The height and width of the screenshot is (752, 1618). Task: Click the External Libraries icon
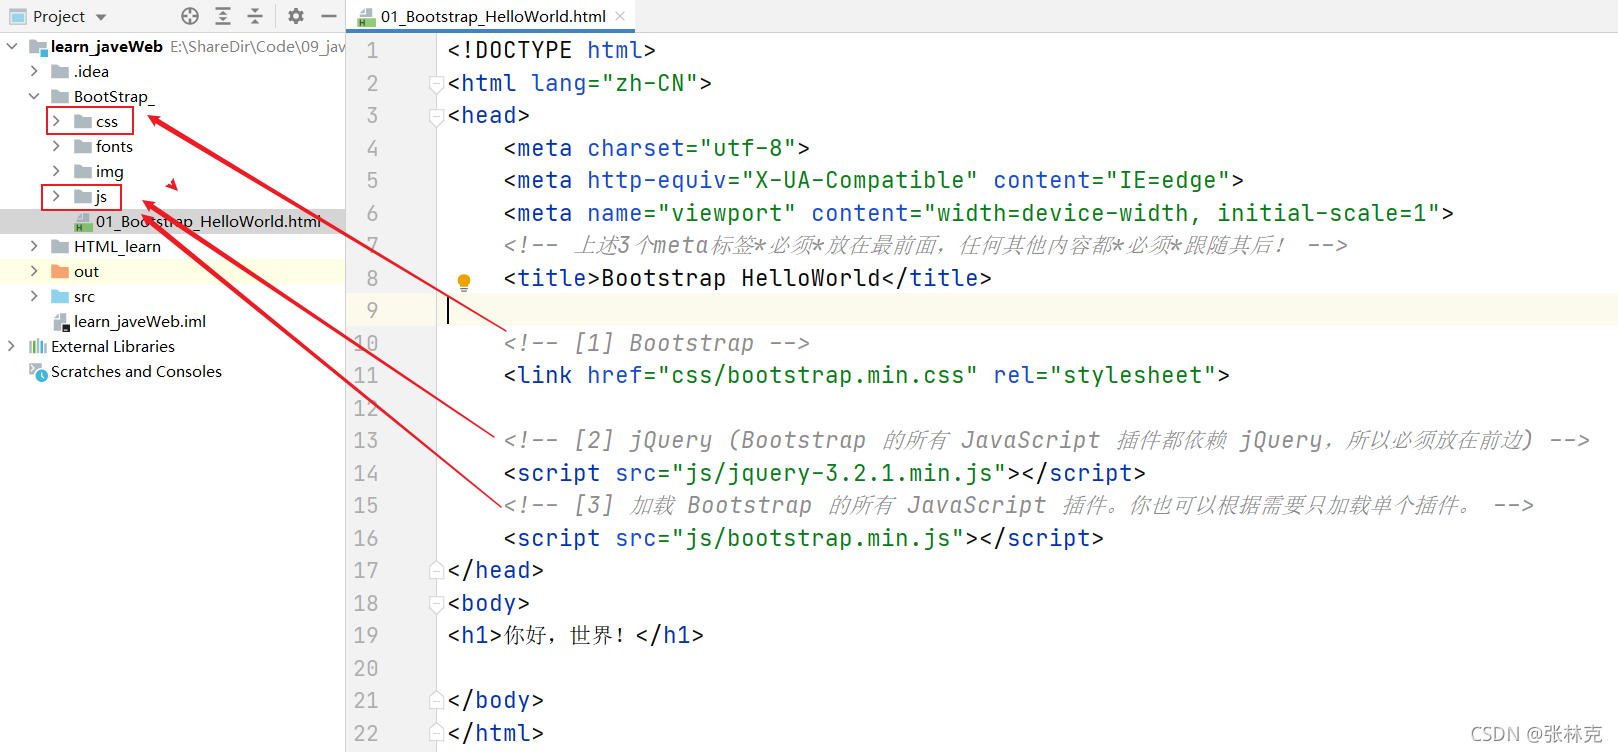click(x=38, y=346)
